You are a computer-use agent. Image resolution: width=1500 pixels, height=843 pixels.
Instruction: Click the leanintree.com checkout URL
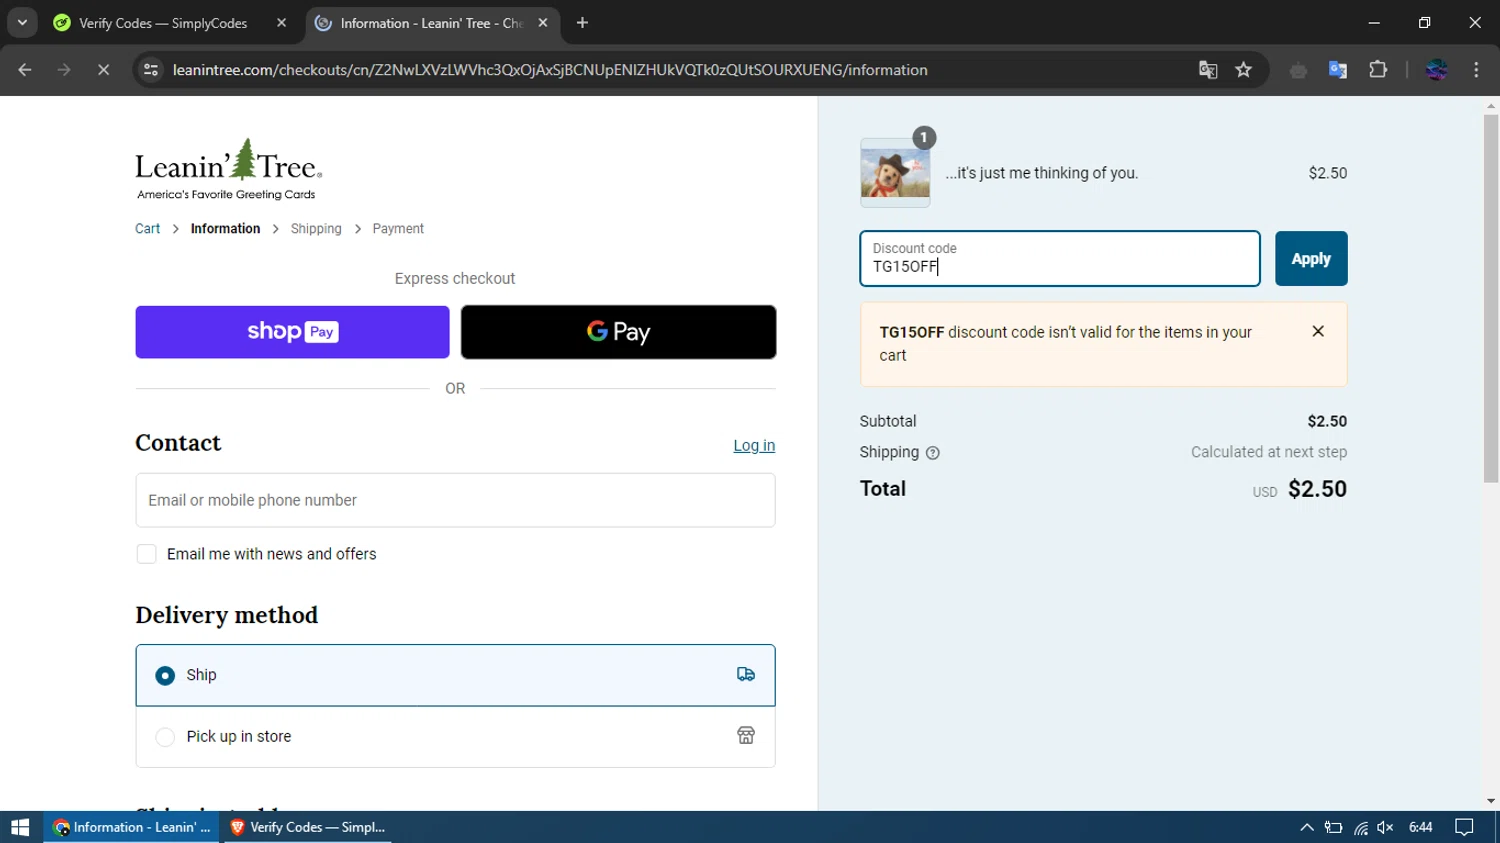pos(550,70)
